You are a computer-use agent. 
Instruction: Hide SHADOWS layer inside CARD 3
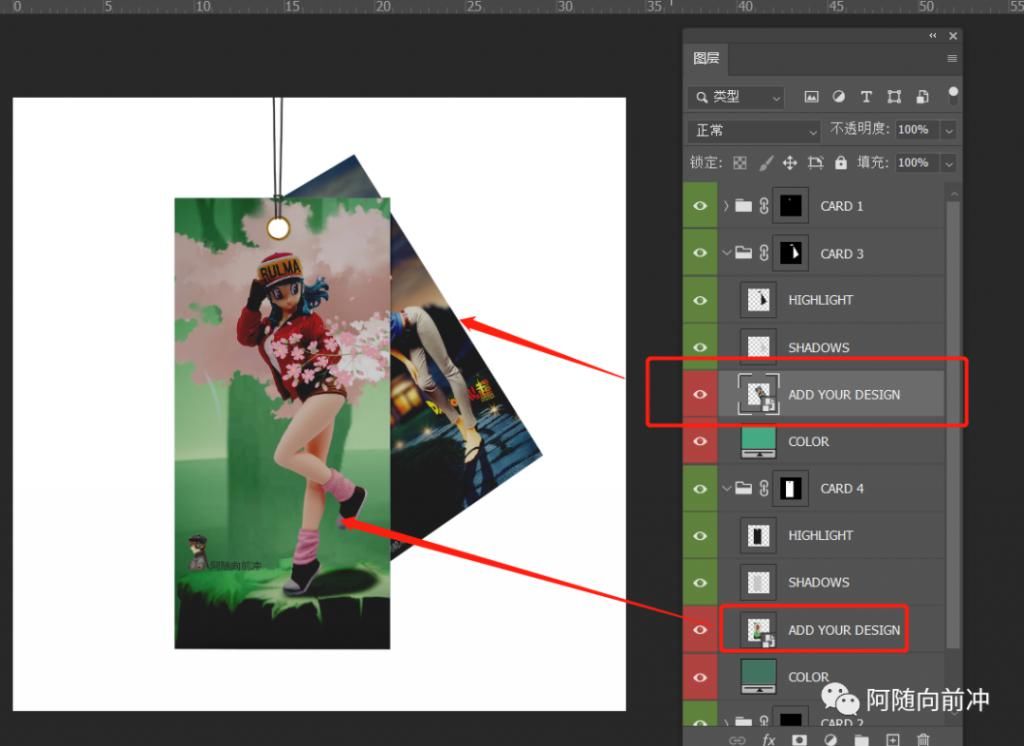click(x=700, y=347)
